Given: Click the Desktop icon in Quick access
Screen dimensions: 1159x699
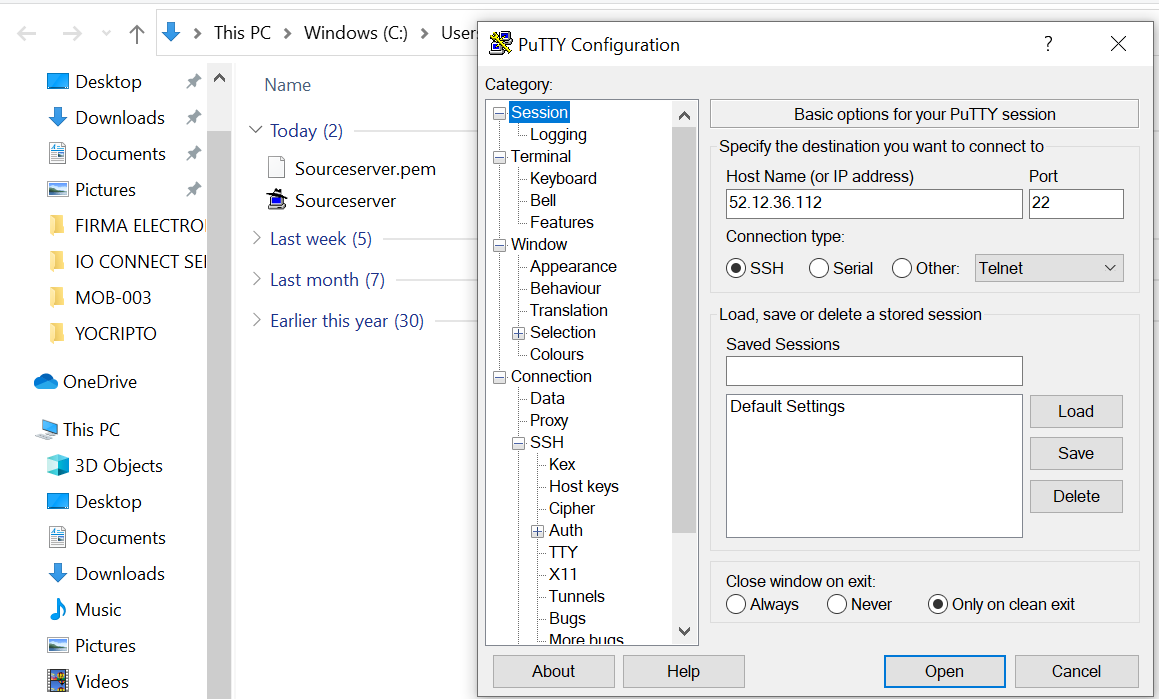Looking at the screenshot, I should tap(58, 81).
